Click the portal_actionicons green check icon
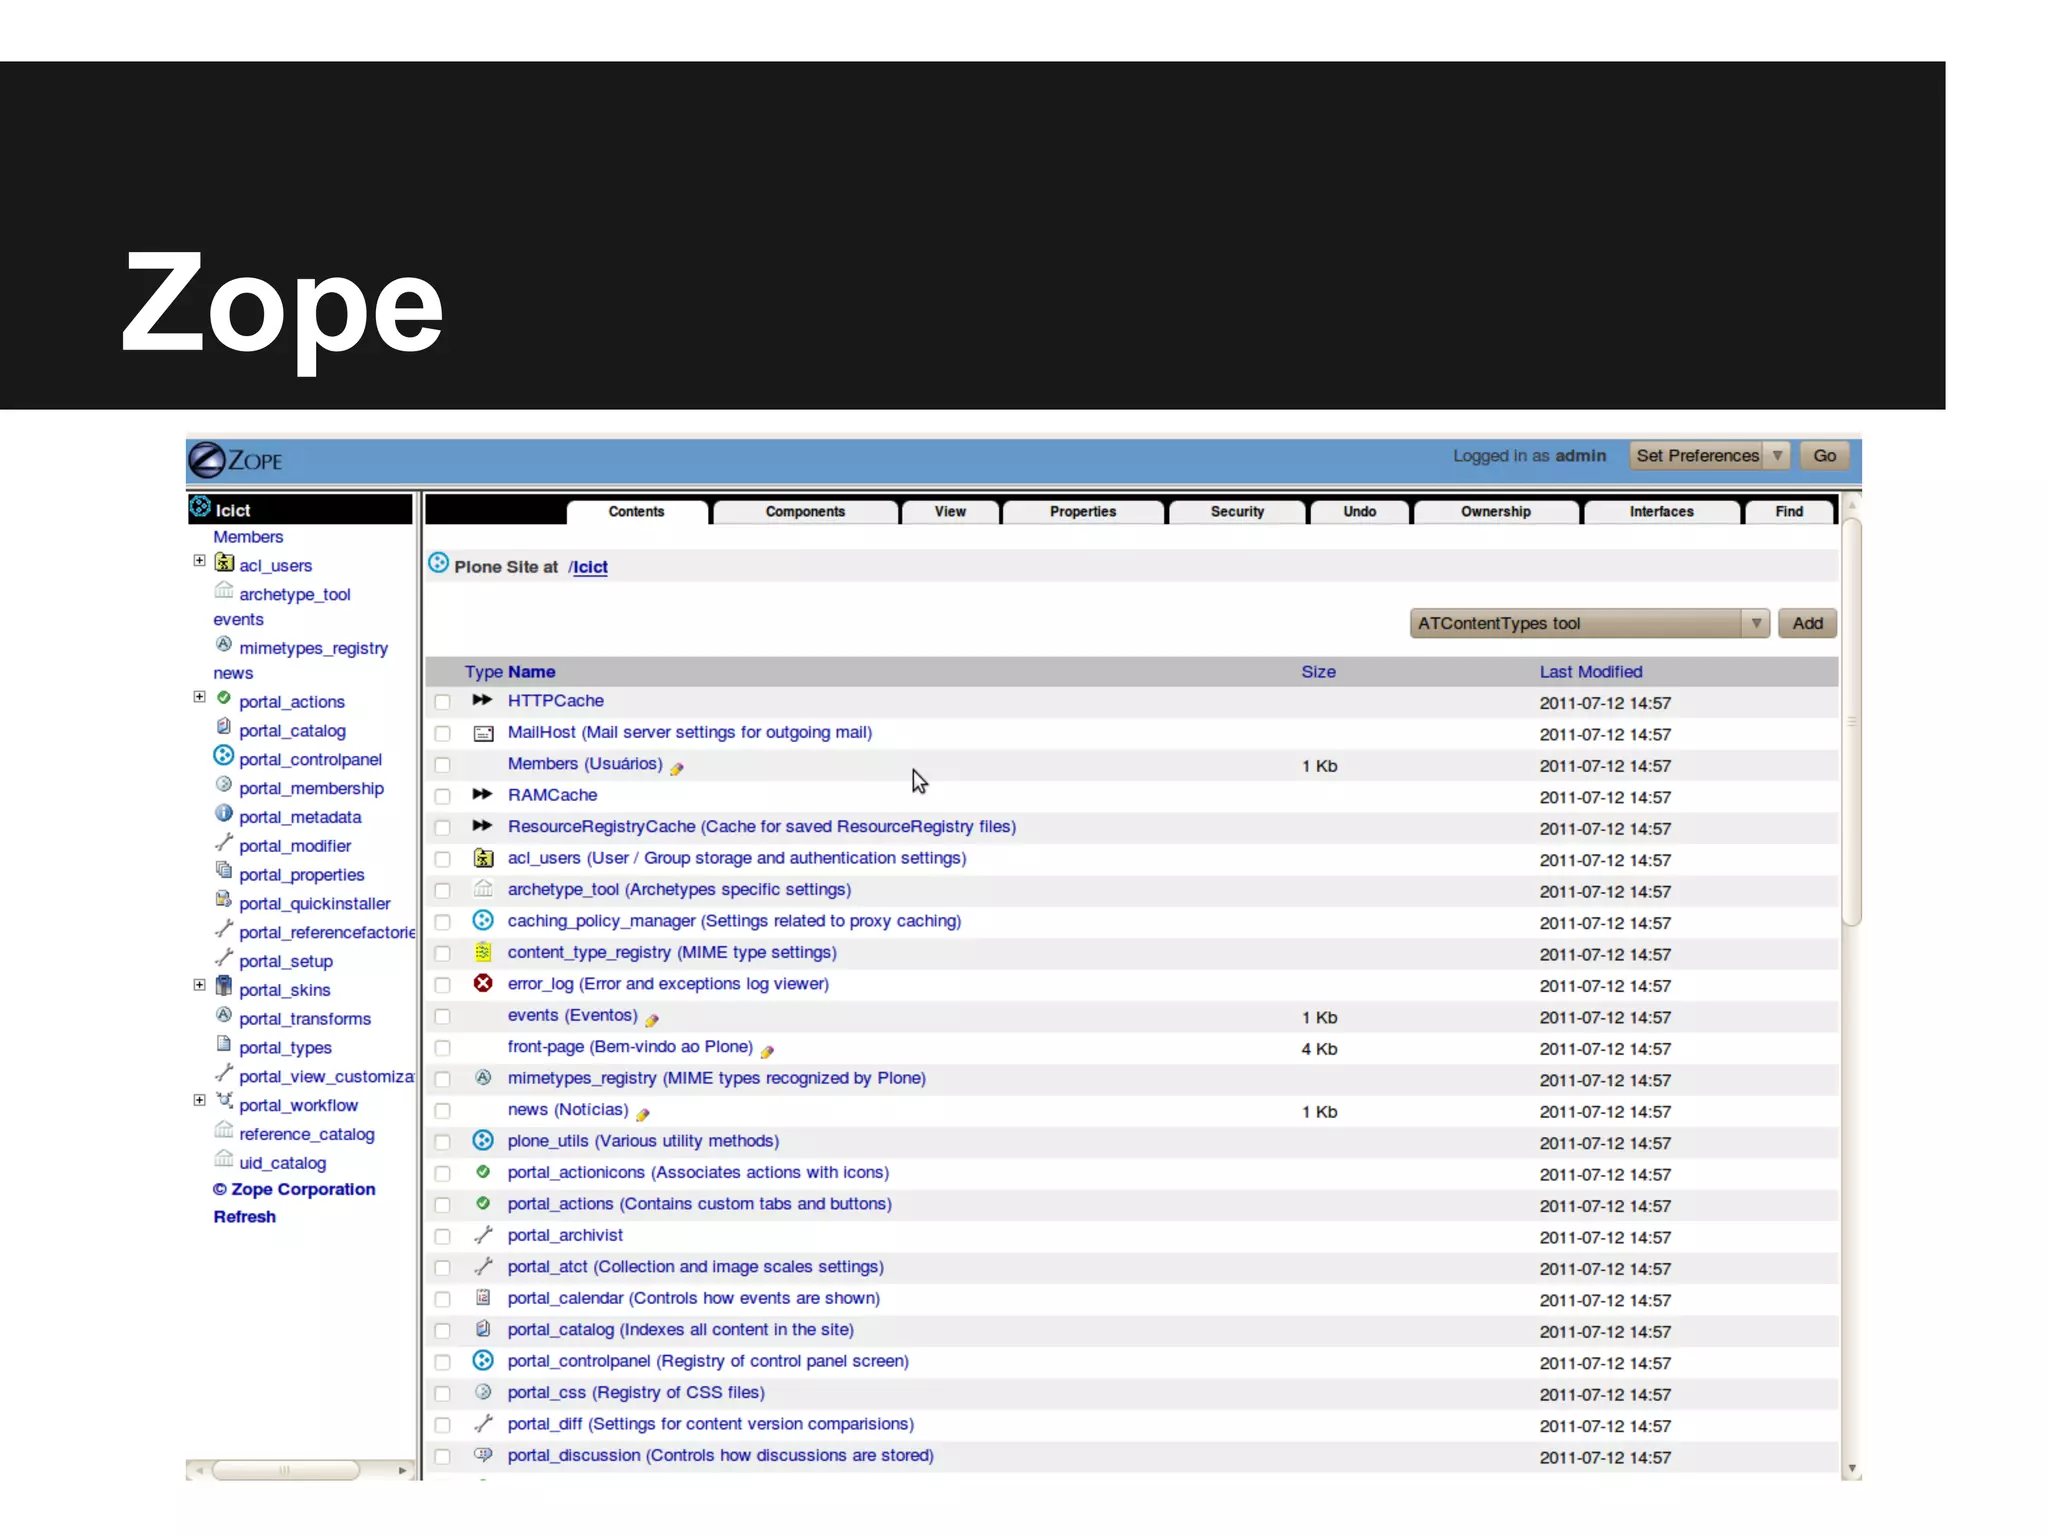Viewport: 2048px width, 1536px height. tap(483, 1171)
